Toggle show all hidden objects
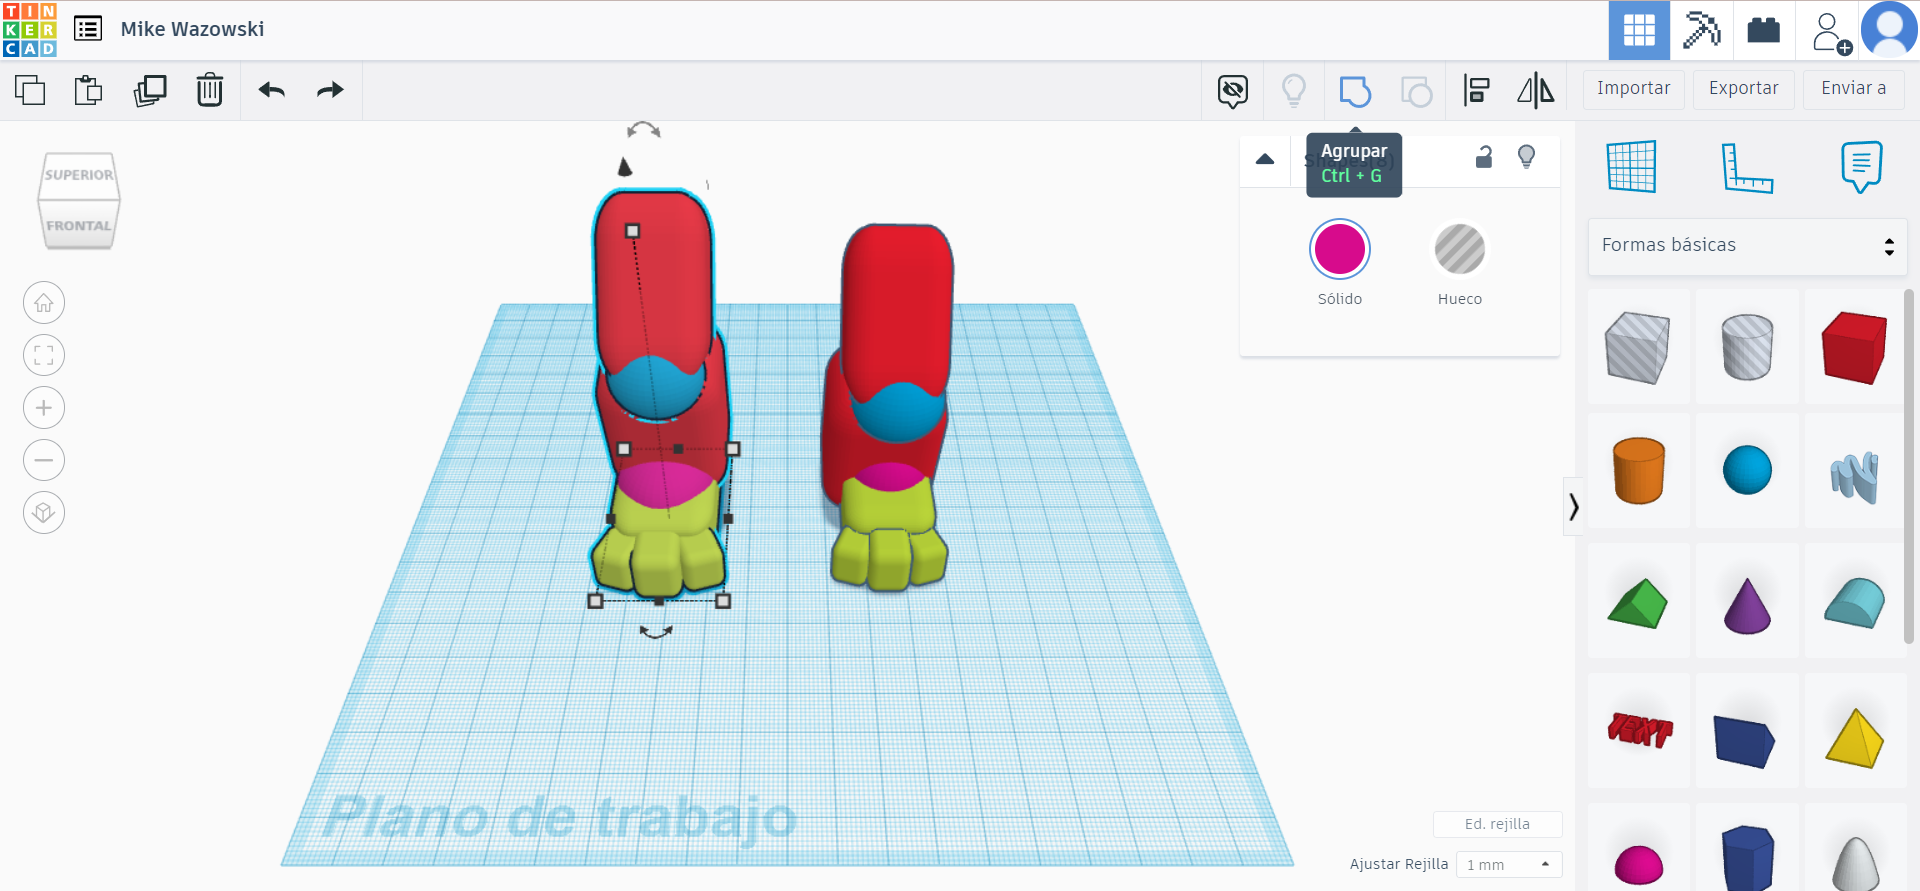Screen dimensions: 1920x891 (x=1233, y=91)
